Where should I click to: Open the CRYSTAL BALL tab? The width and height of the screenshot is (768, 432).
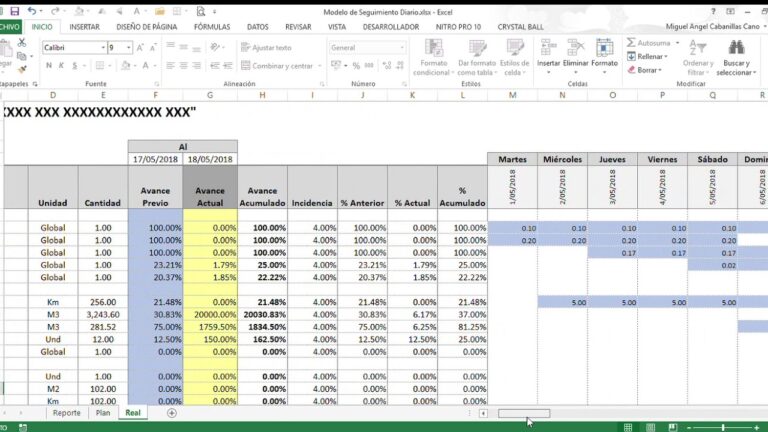point(521,27)
